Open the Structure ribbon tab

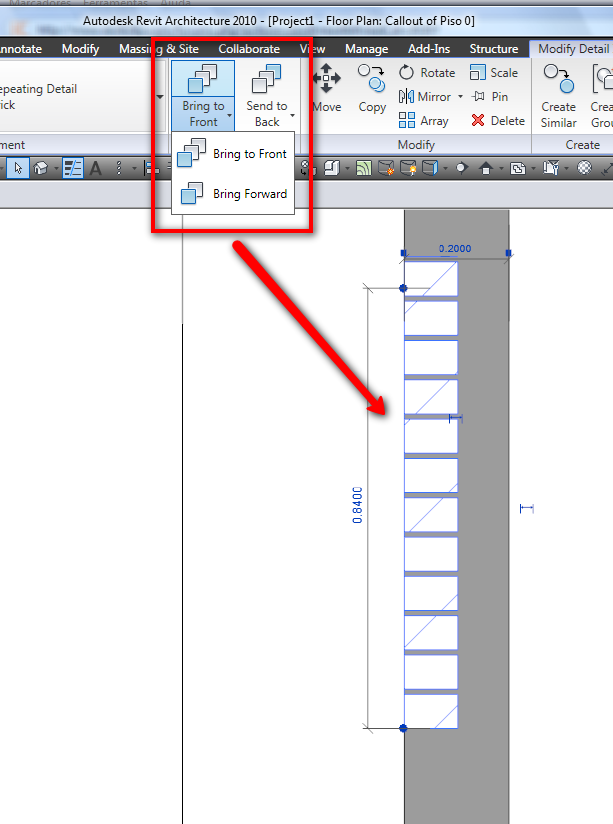[x=494, y=49]
